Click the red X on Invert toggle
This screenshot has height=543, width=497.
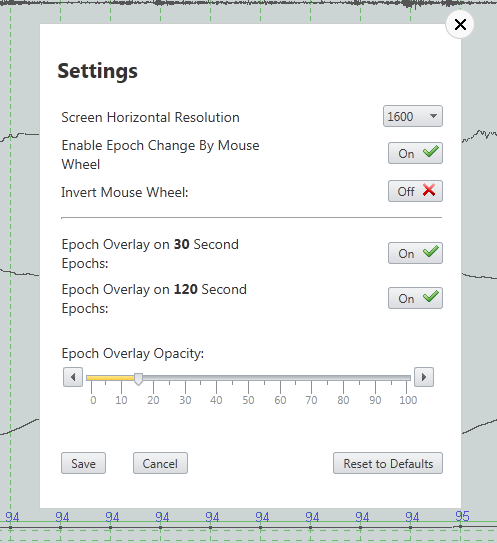pos(429,190)
